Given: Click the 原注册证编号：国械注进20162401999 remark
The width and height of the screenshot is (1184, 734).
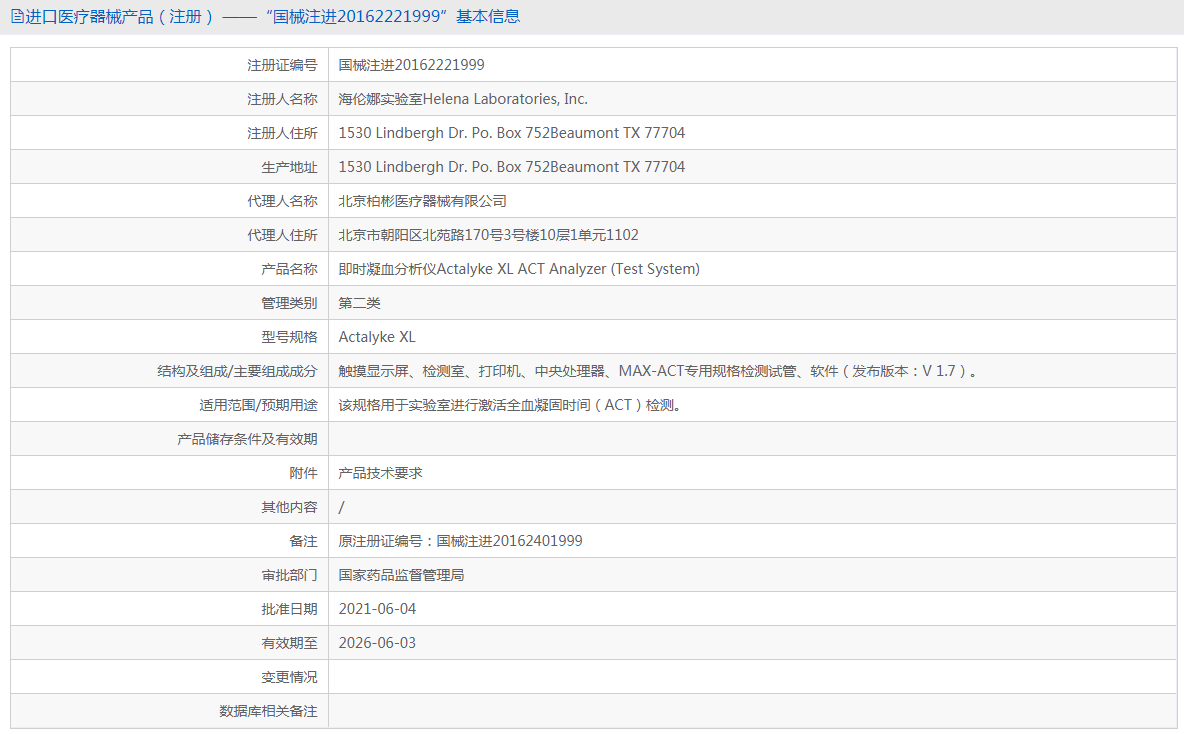Looking at the screenshot, I should 461,541.
